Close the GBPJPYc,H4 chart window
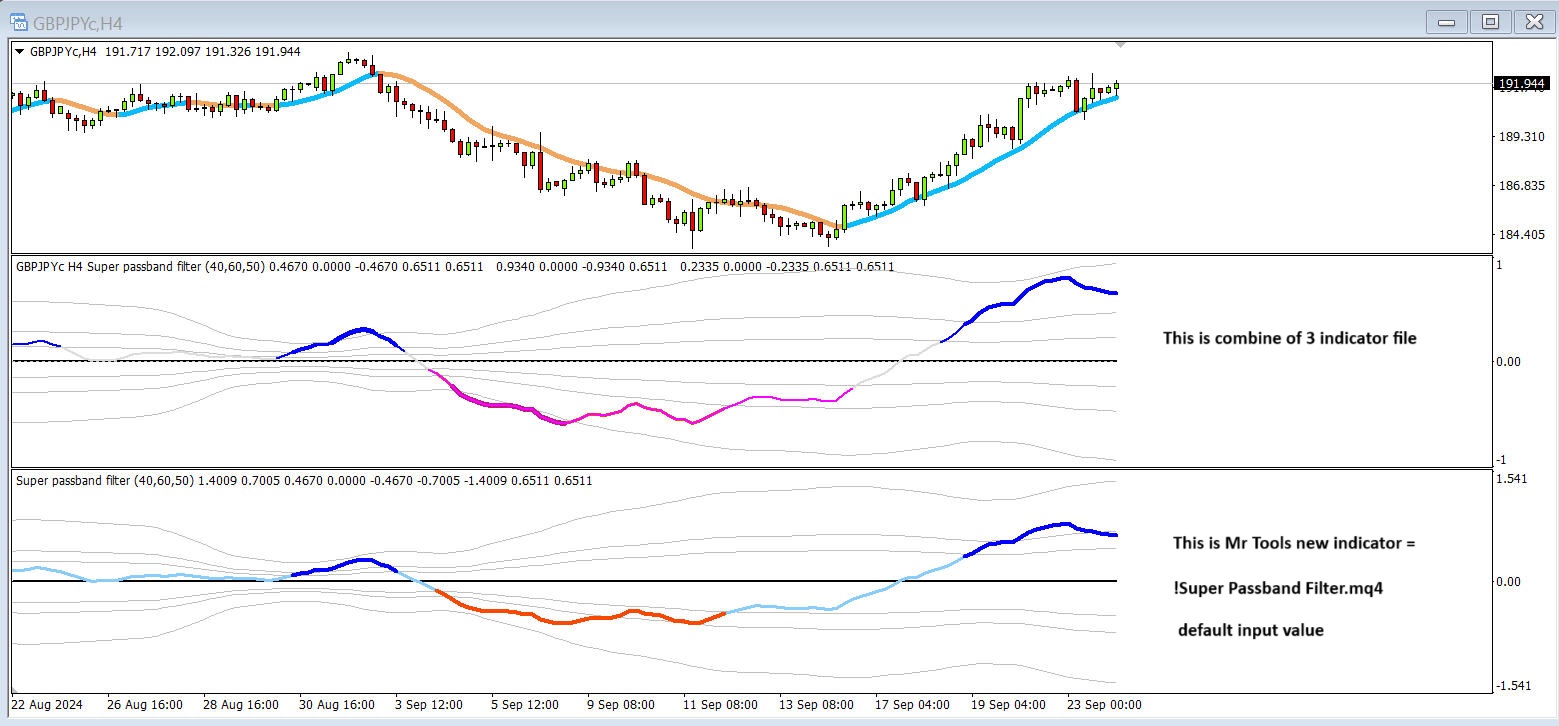This screenshot has width=1559, height=726. coord(1532,21)
